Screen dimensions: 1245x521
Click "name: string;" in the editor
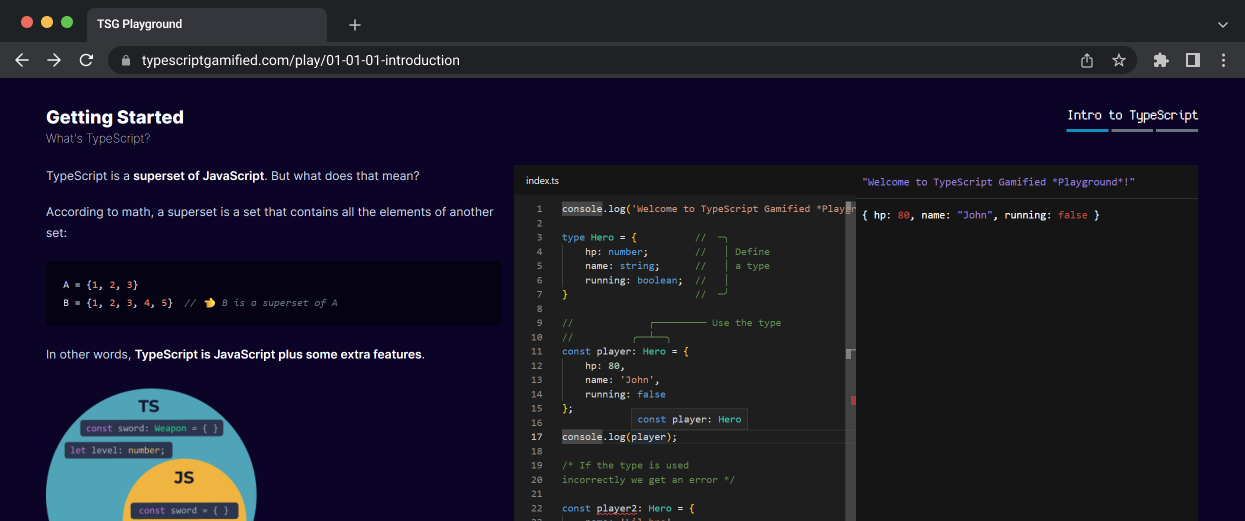(622, 266)
